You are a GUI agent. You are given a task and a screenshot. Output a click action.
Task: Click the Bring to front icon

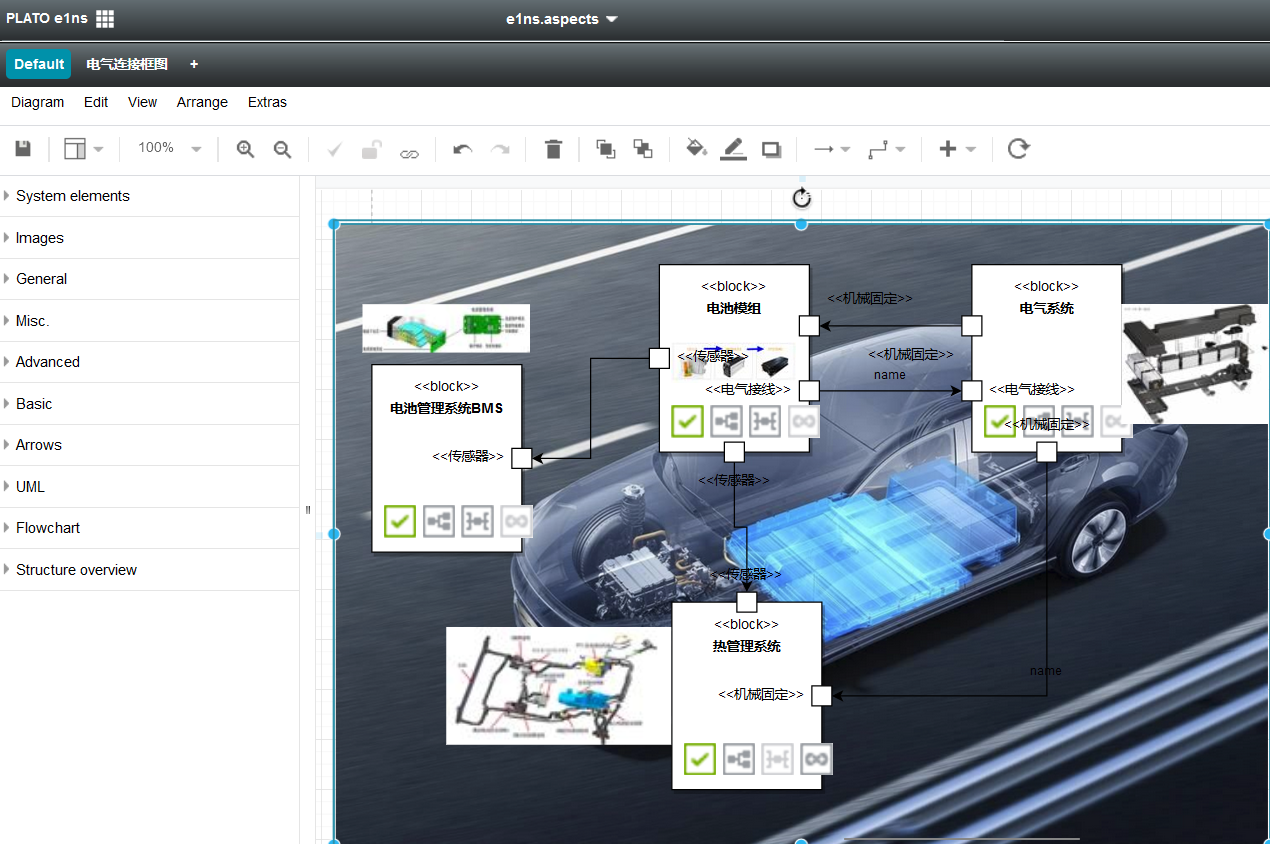605,149
